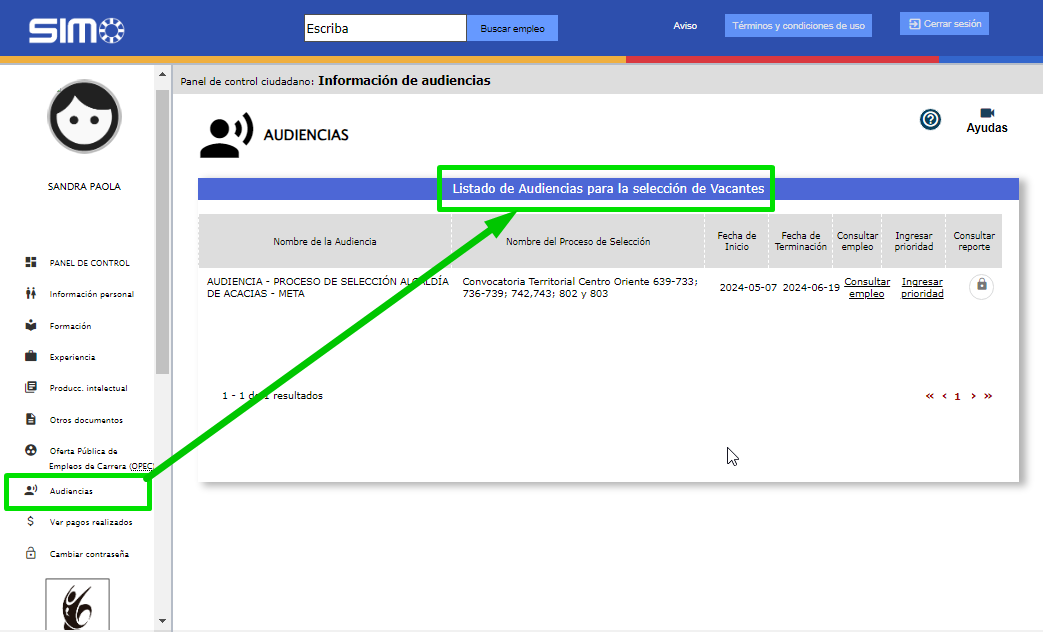Click the Cerrar sesión button

tap(944, 24)
